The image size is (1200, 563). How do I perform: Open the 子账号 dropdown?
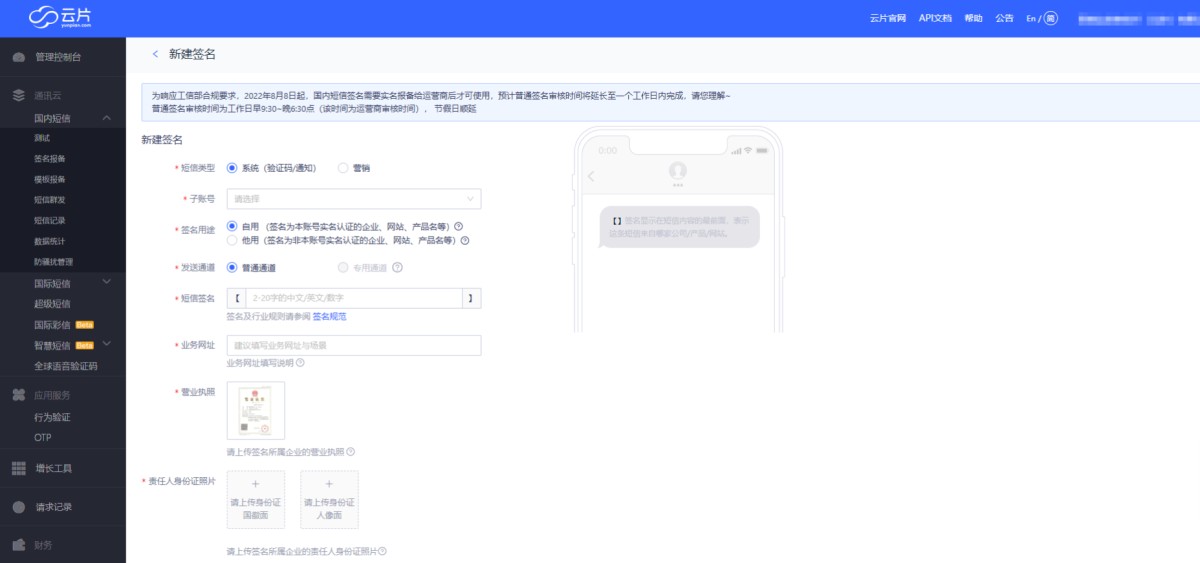(x=354, y=199)
